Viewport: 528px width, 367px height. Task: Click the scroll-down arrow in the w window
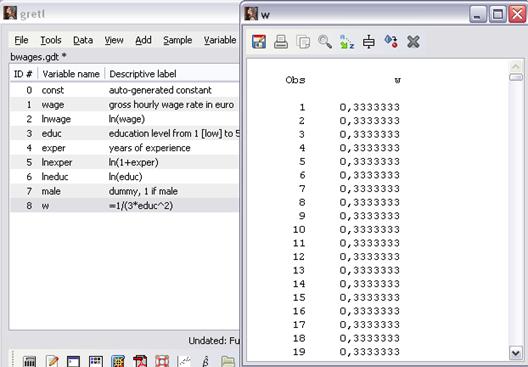[516, 353]
